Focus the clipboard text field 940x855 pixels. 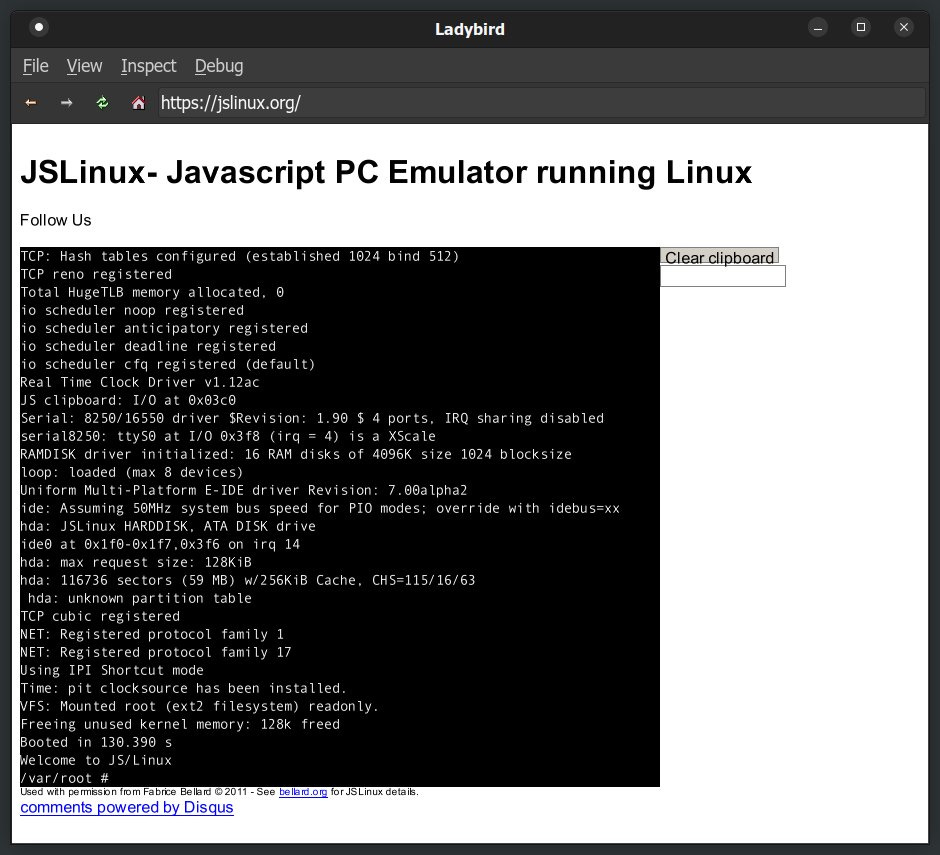pos(722,276)
